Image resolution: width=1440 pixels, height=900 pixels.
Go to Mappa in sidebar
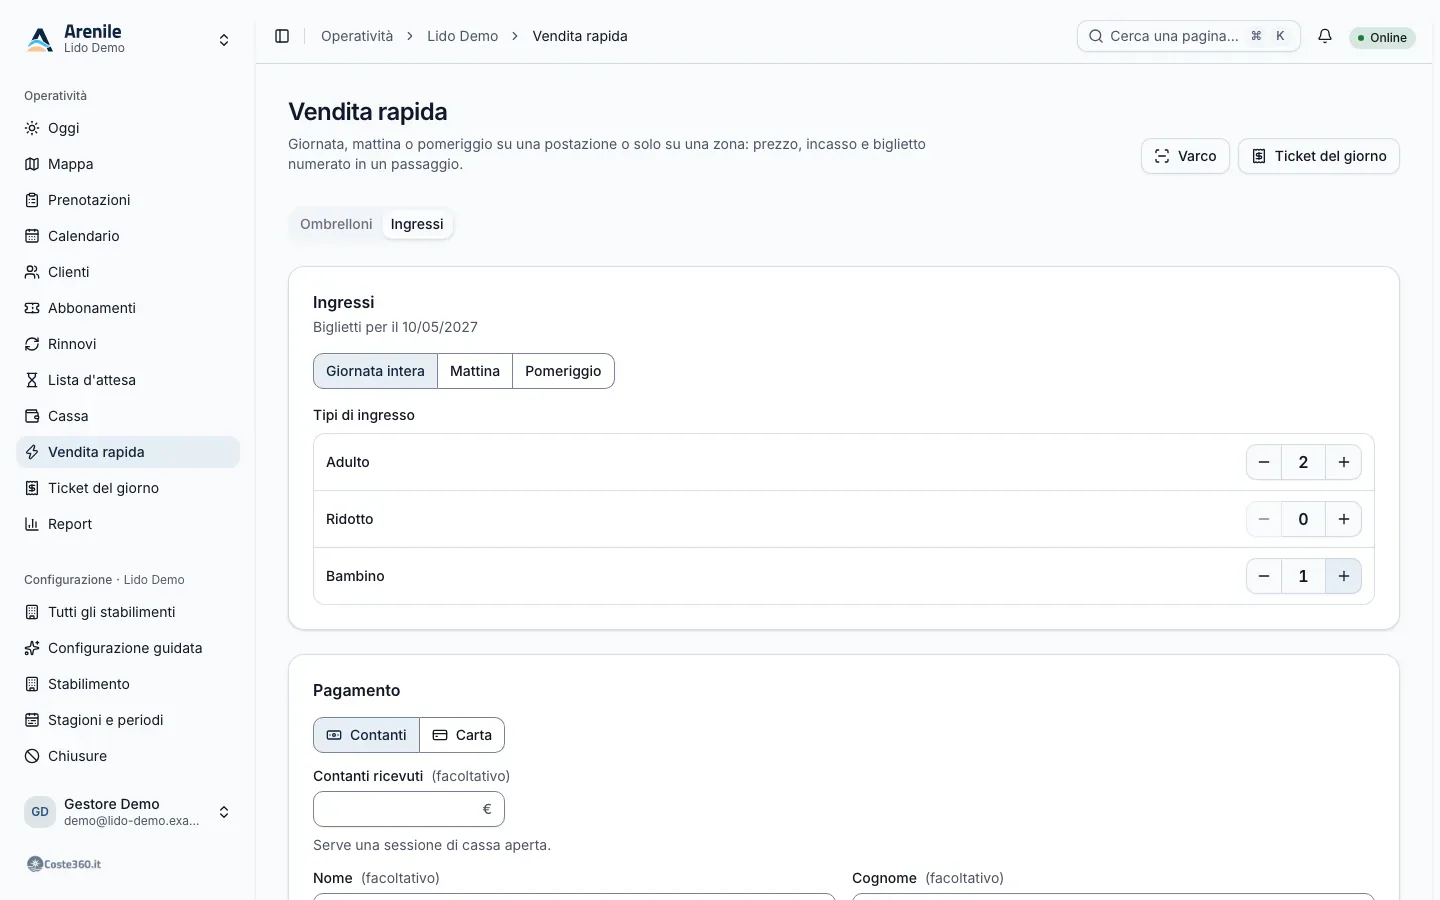128,164
